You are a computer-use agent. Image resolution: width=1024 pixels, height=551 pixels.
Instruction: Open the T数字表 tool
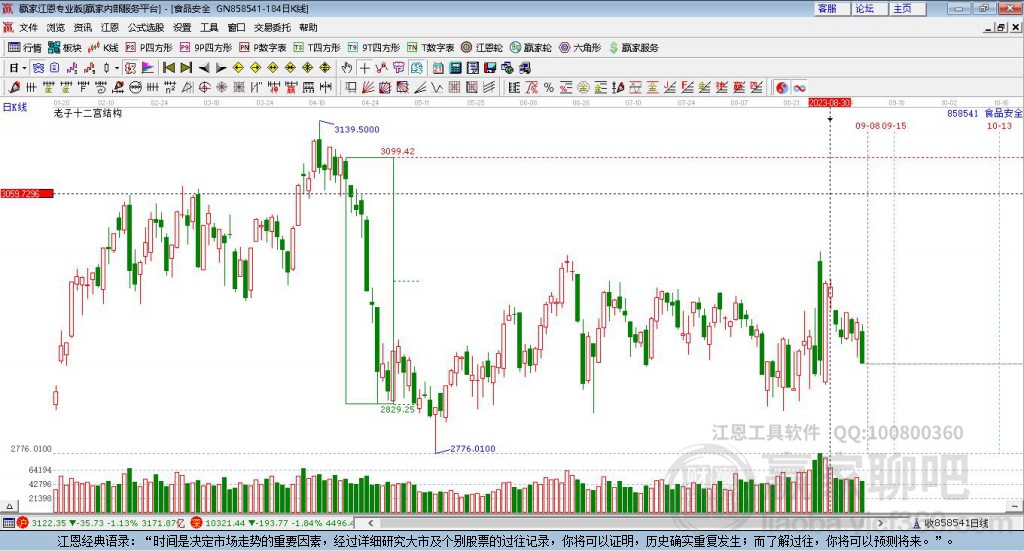[430, 48]
